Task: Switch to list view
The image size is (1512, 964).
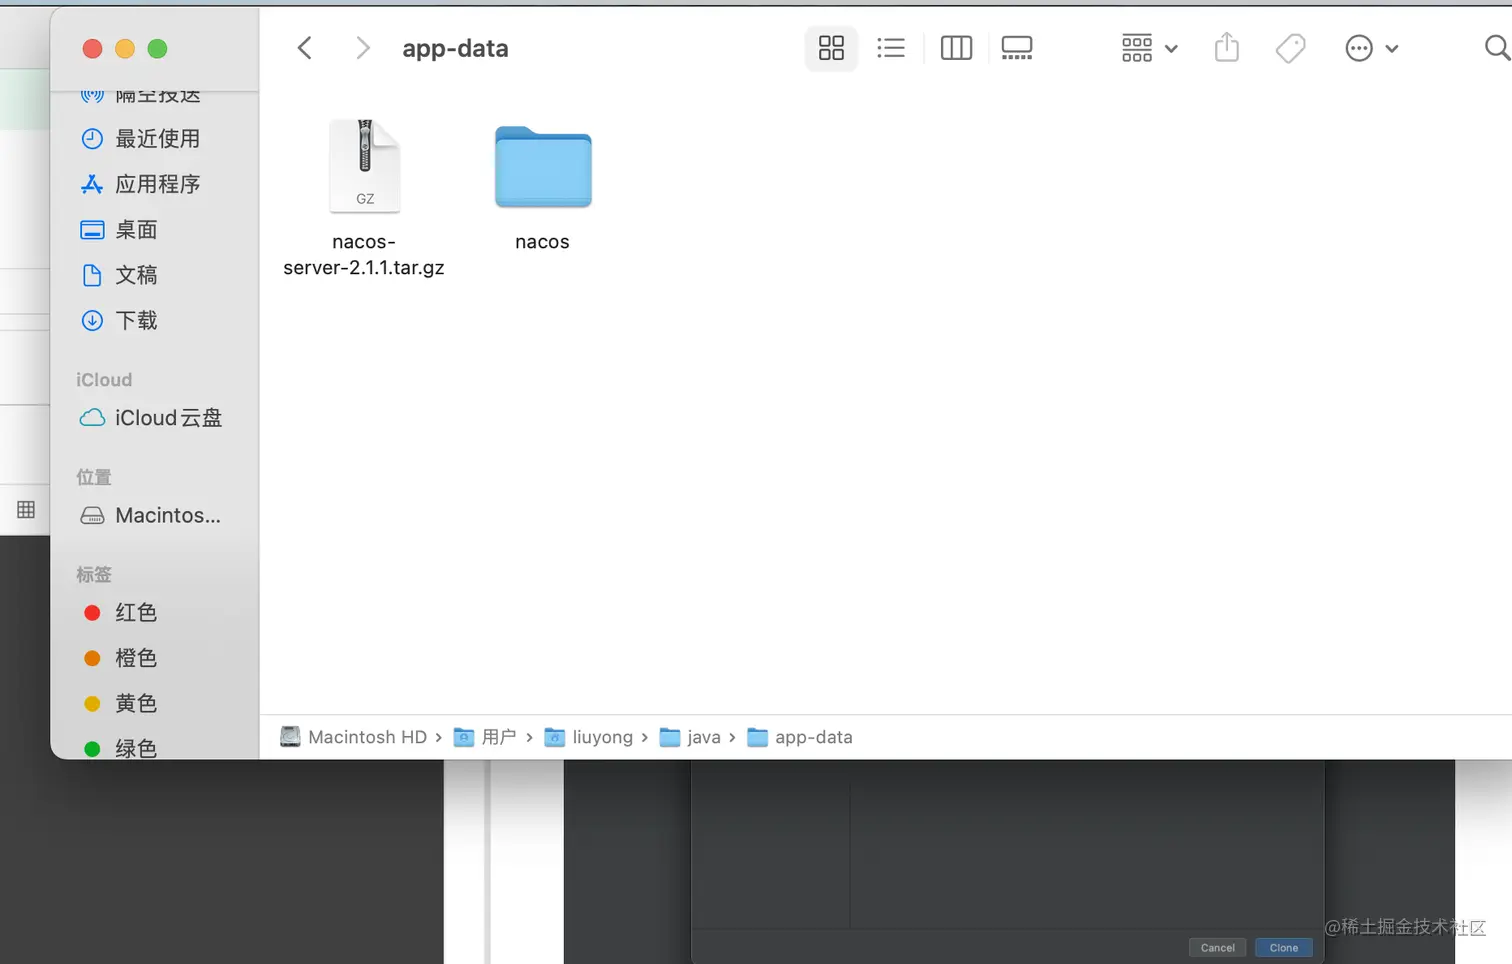Action: click(891, 48)
